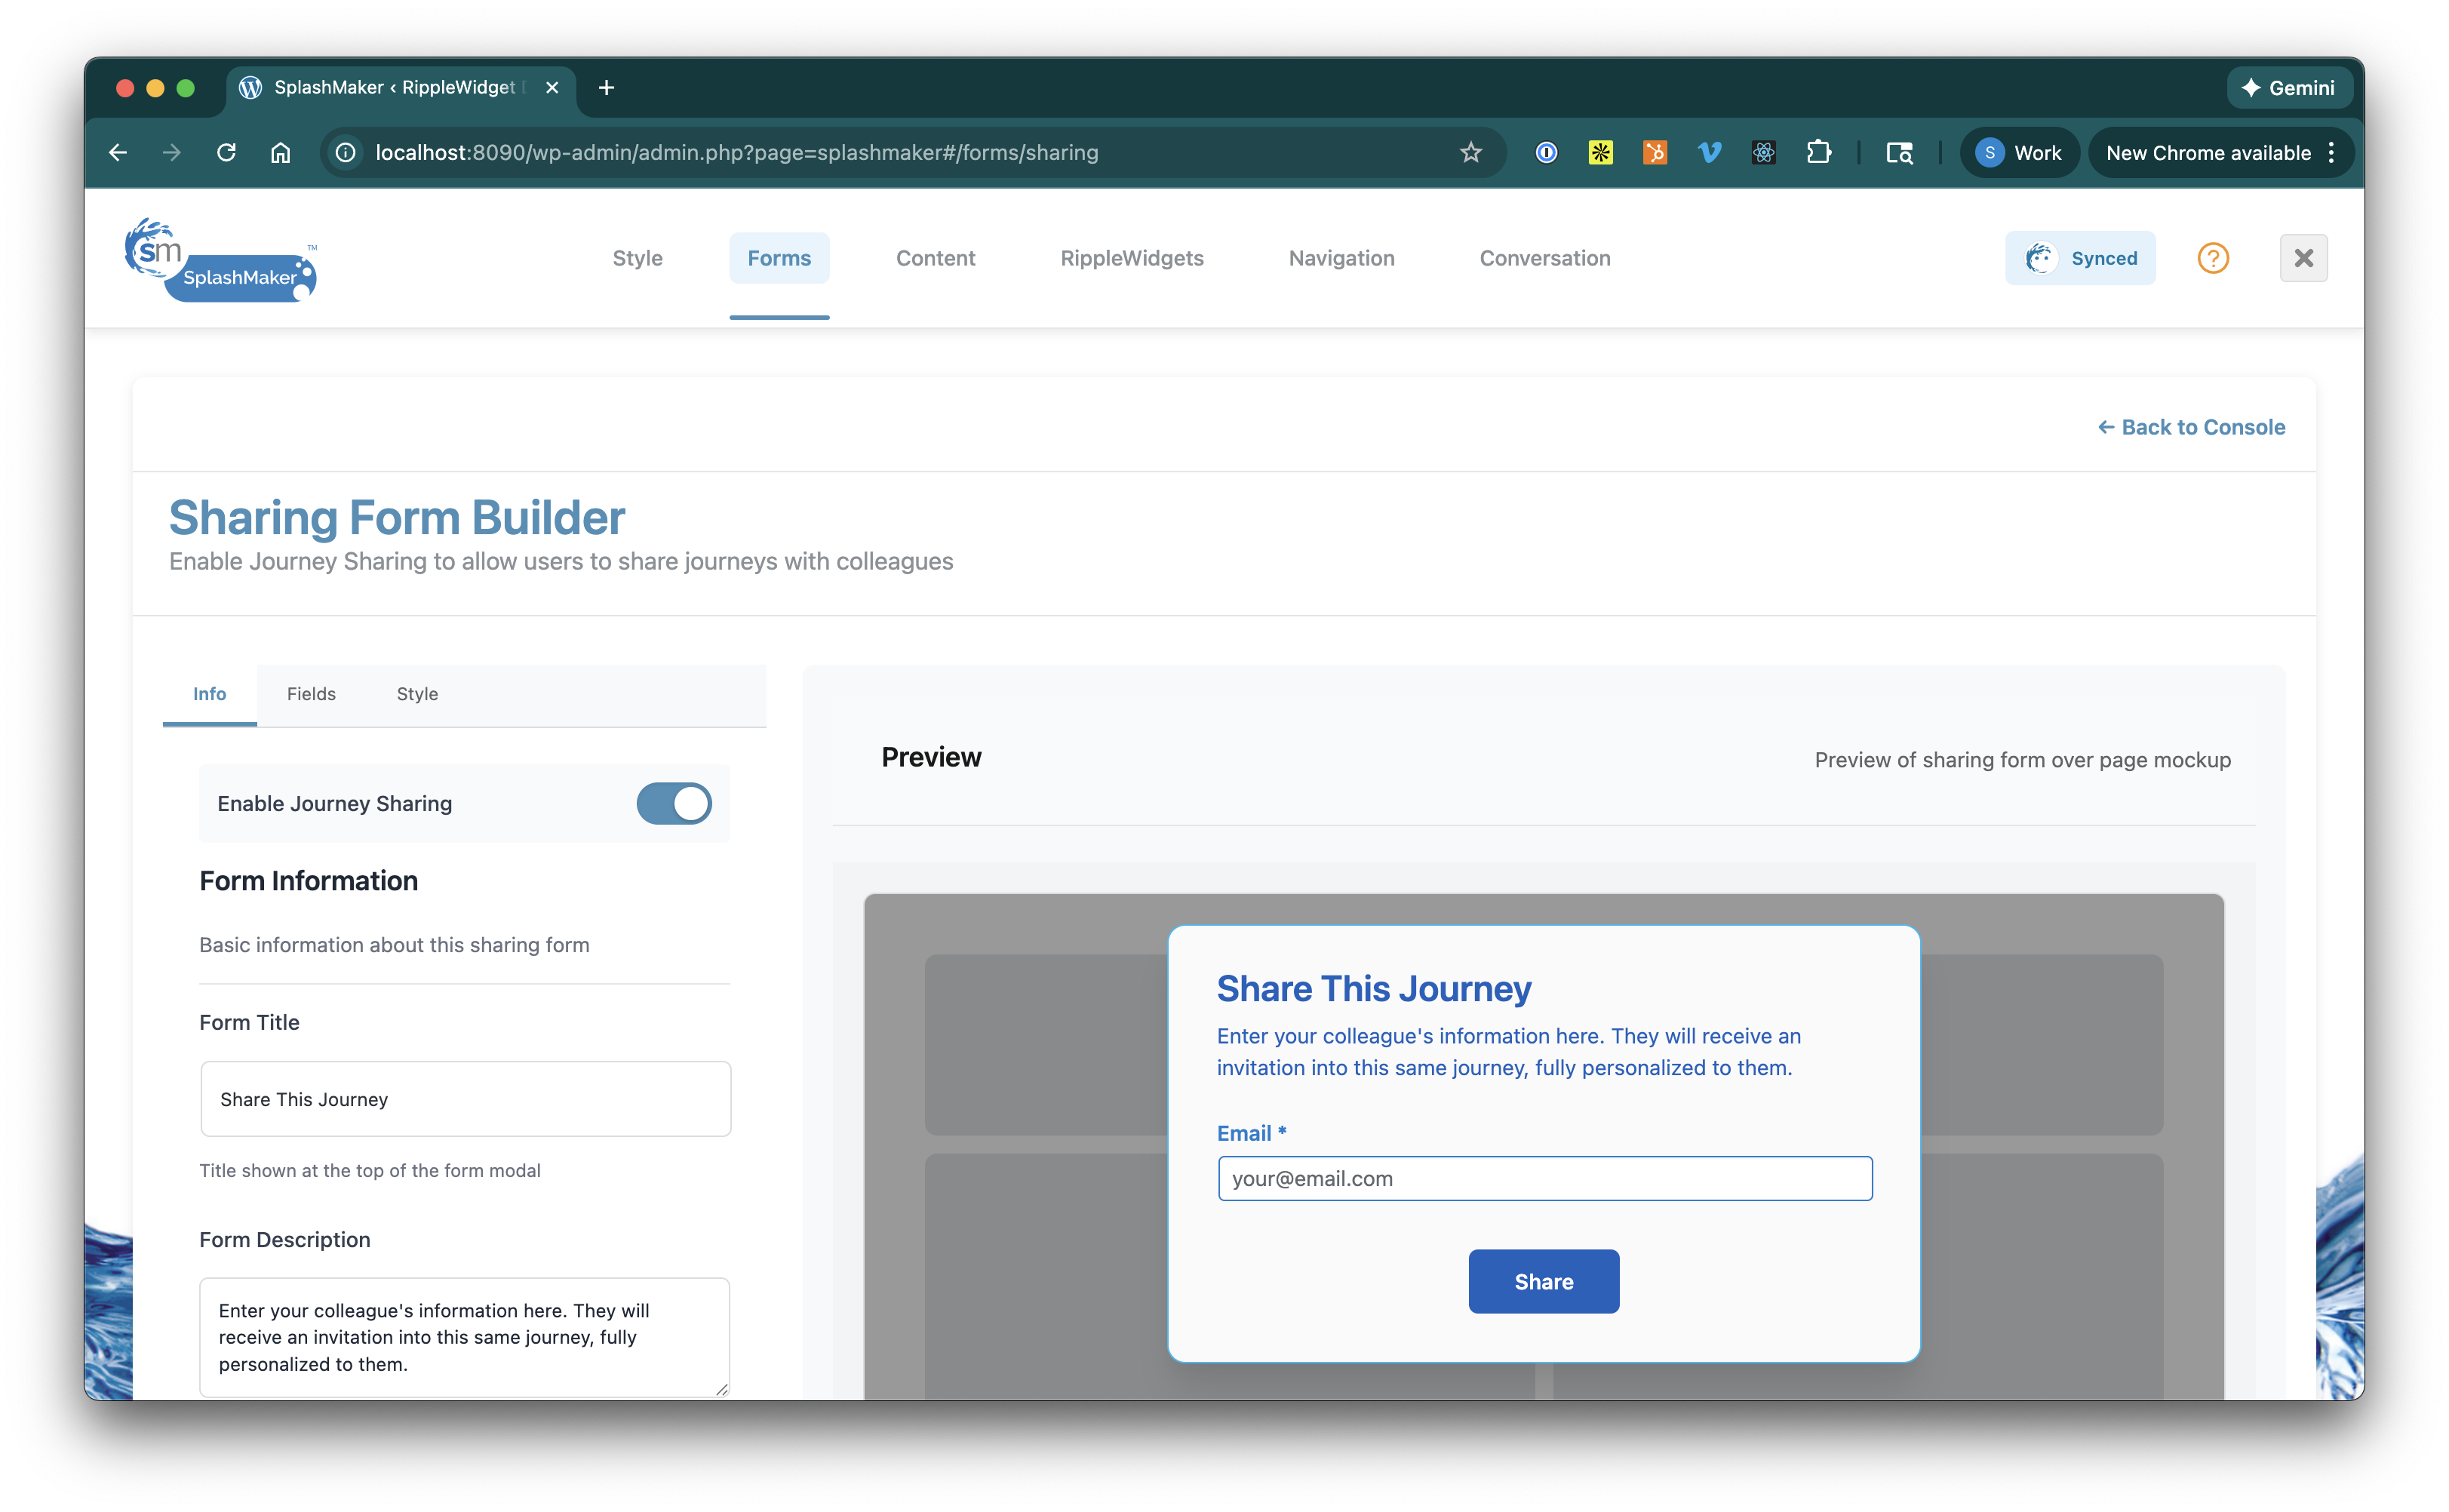Open the Work profile menu
2449x1512 pixels.
click(2019, 153)
